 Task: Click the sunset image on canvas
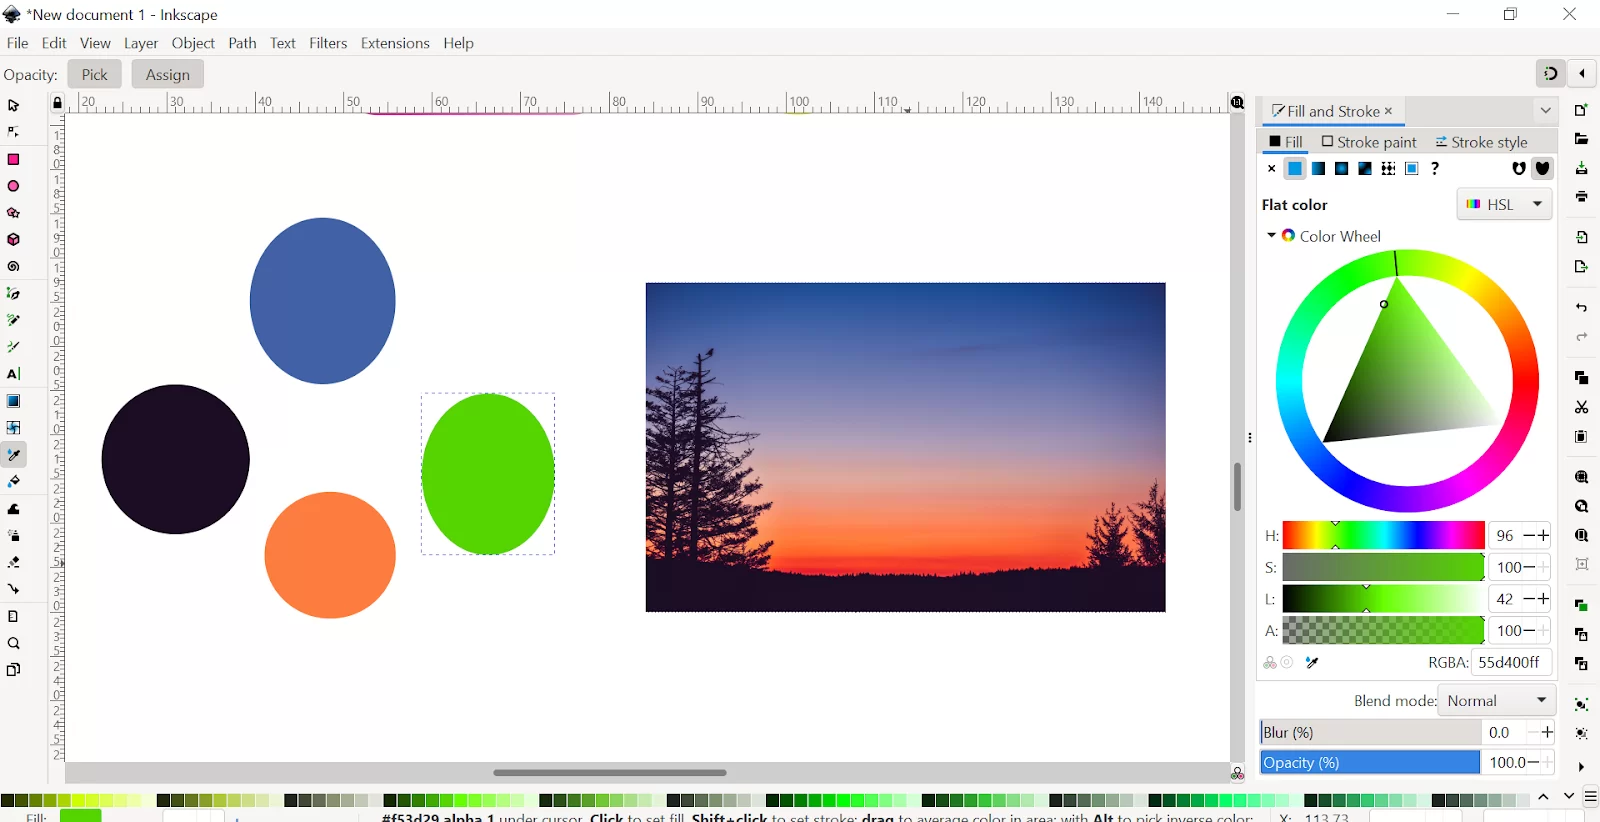905,447
